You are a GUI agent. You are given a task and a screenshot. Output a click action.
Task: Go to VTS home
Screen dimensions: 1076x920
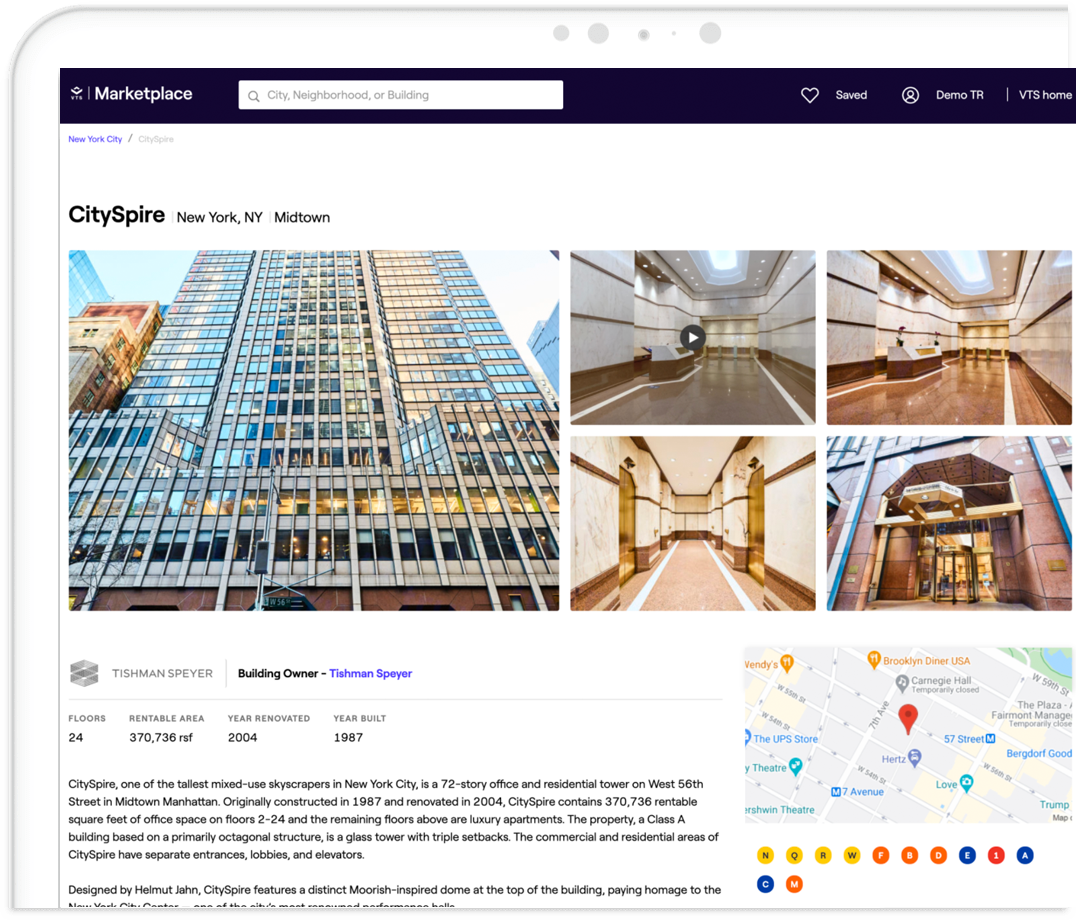coord(1044,95)
